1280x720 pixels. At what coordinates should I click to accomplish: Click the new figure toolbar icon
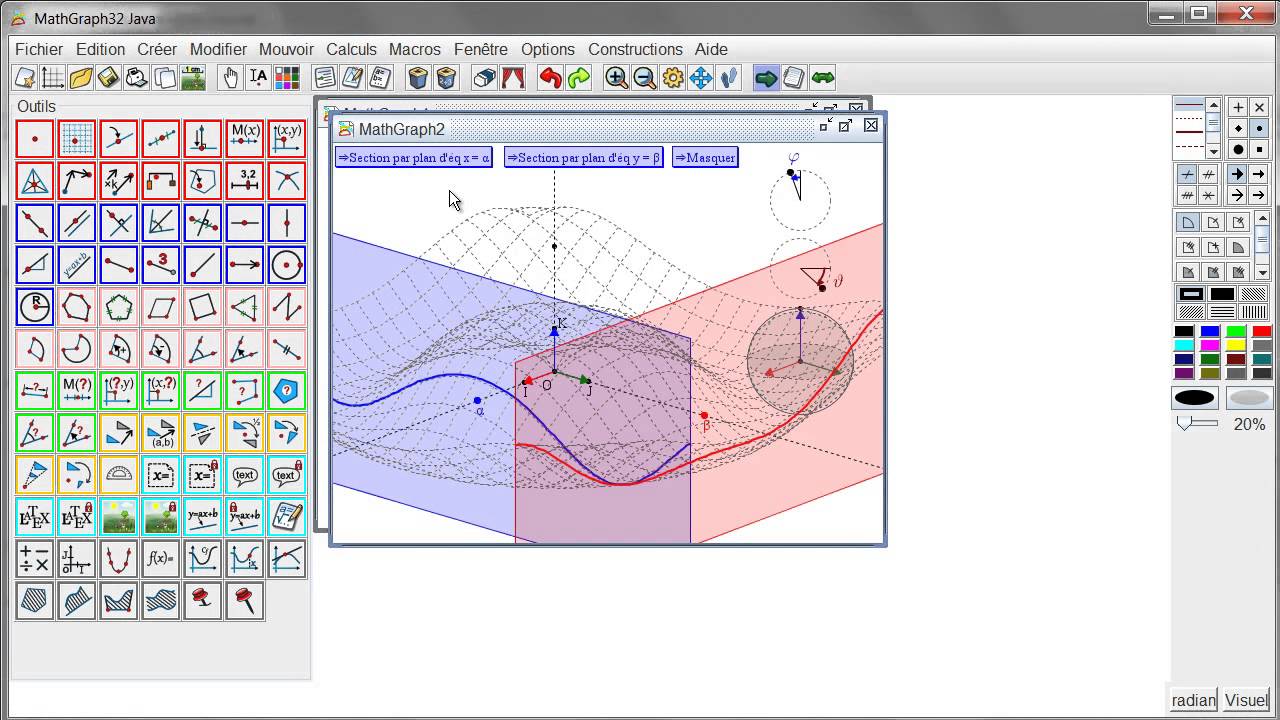(25, 78)
